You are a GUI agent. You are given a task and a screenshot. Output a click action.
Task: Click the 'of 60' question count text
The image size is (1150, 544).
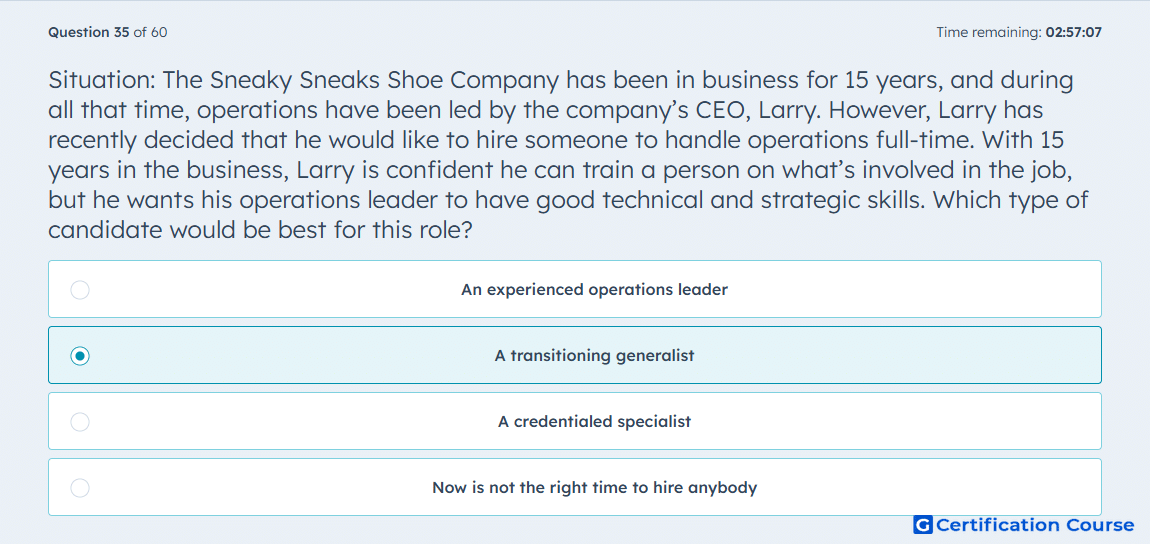[x=150, y=32]
